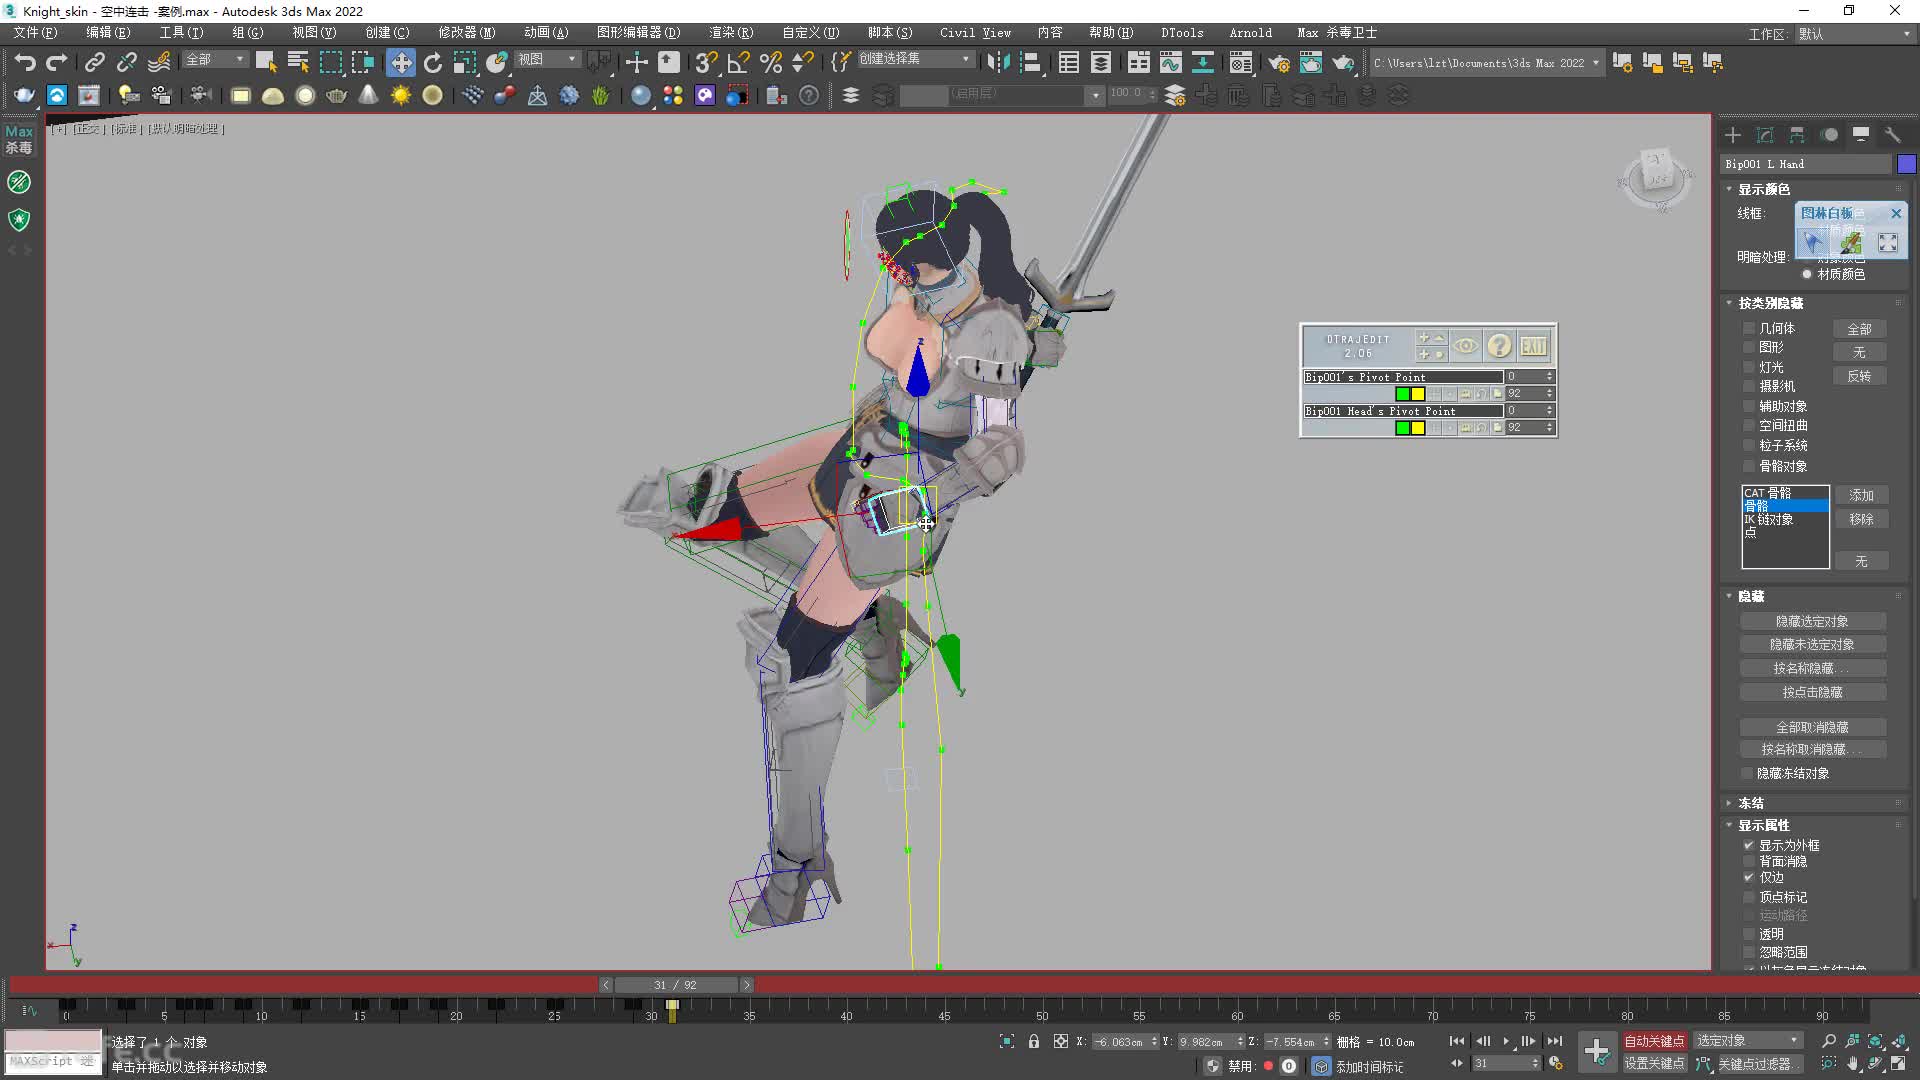The image size is (1920, 1080).
Task: Check the 摄影机 hide category checkbox
Action: point(1749,386)
